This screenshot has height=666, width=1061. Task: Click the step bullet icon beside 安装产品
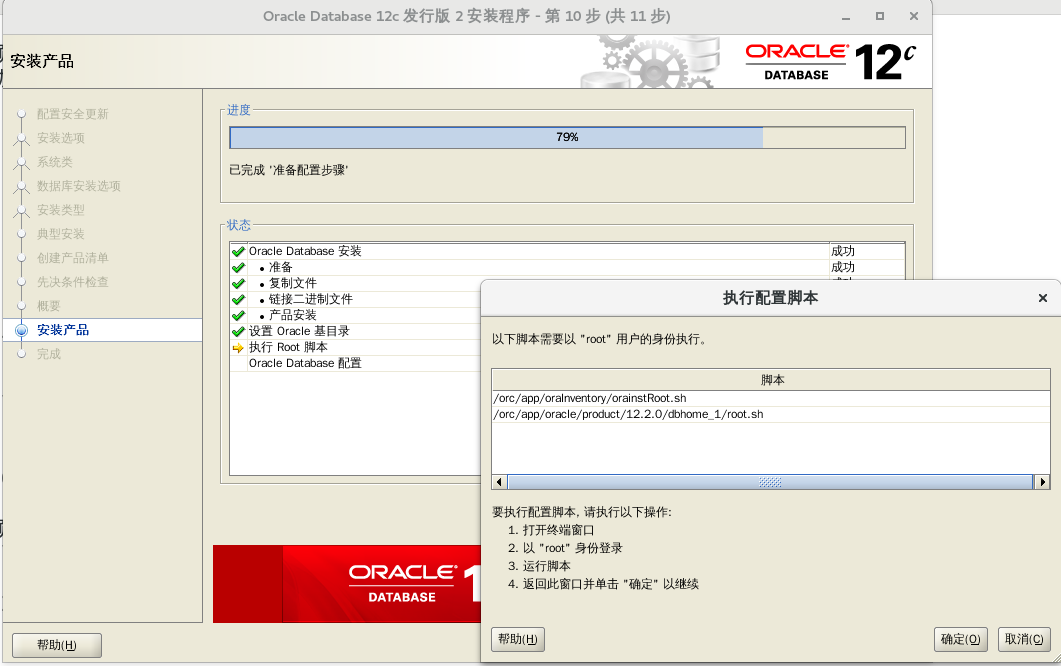[x=22, y=330]
